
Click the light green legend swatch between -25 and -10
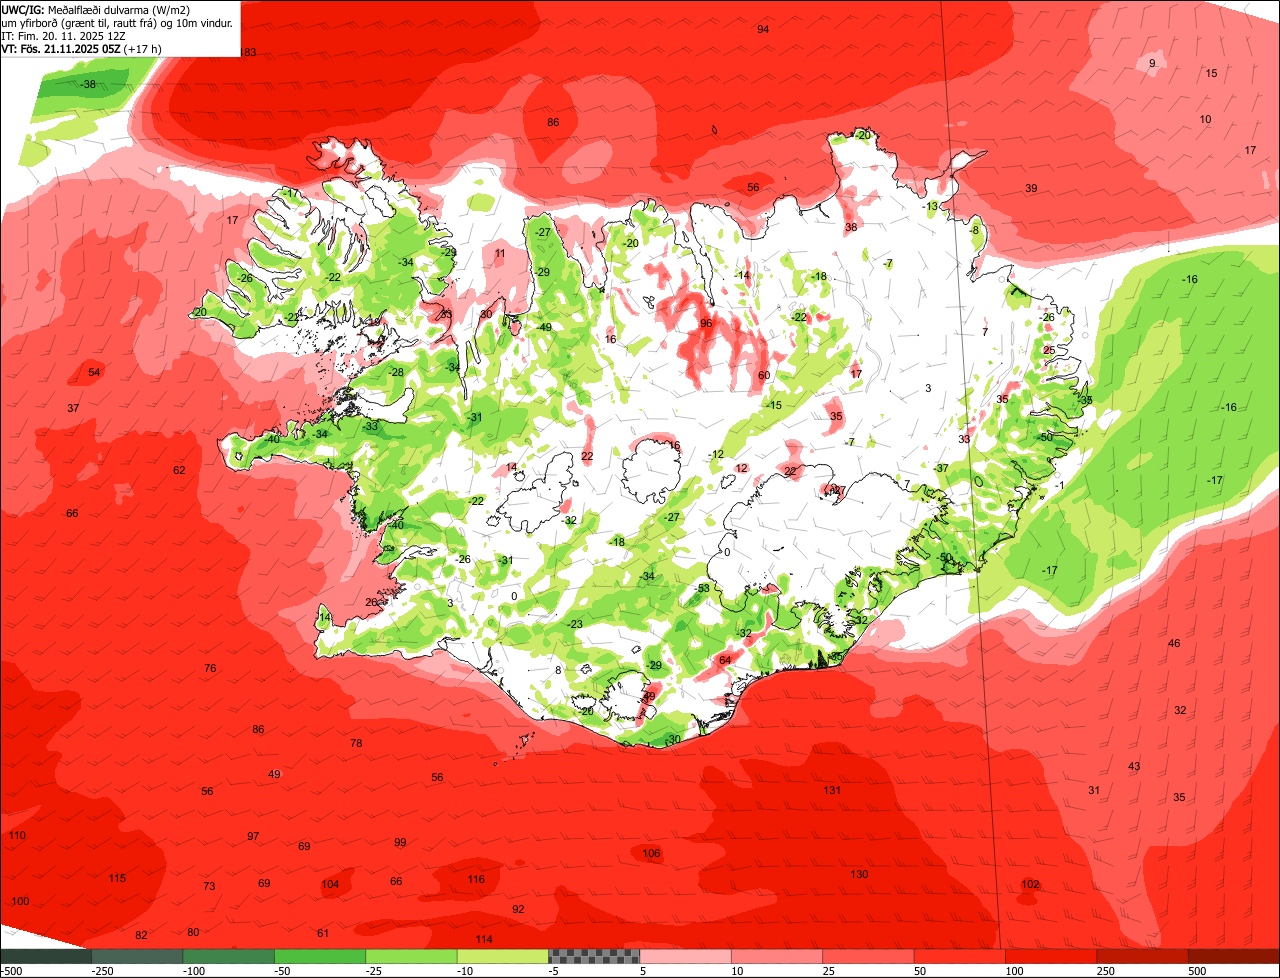[411, 956]
